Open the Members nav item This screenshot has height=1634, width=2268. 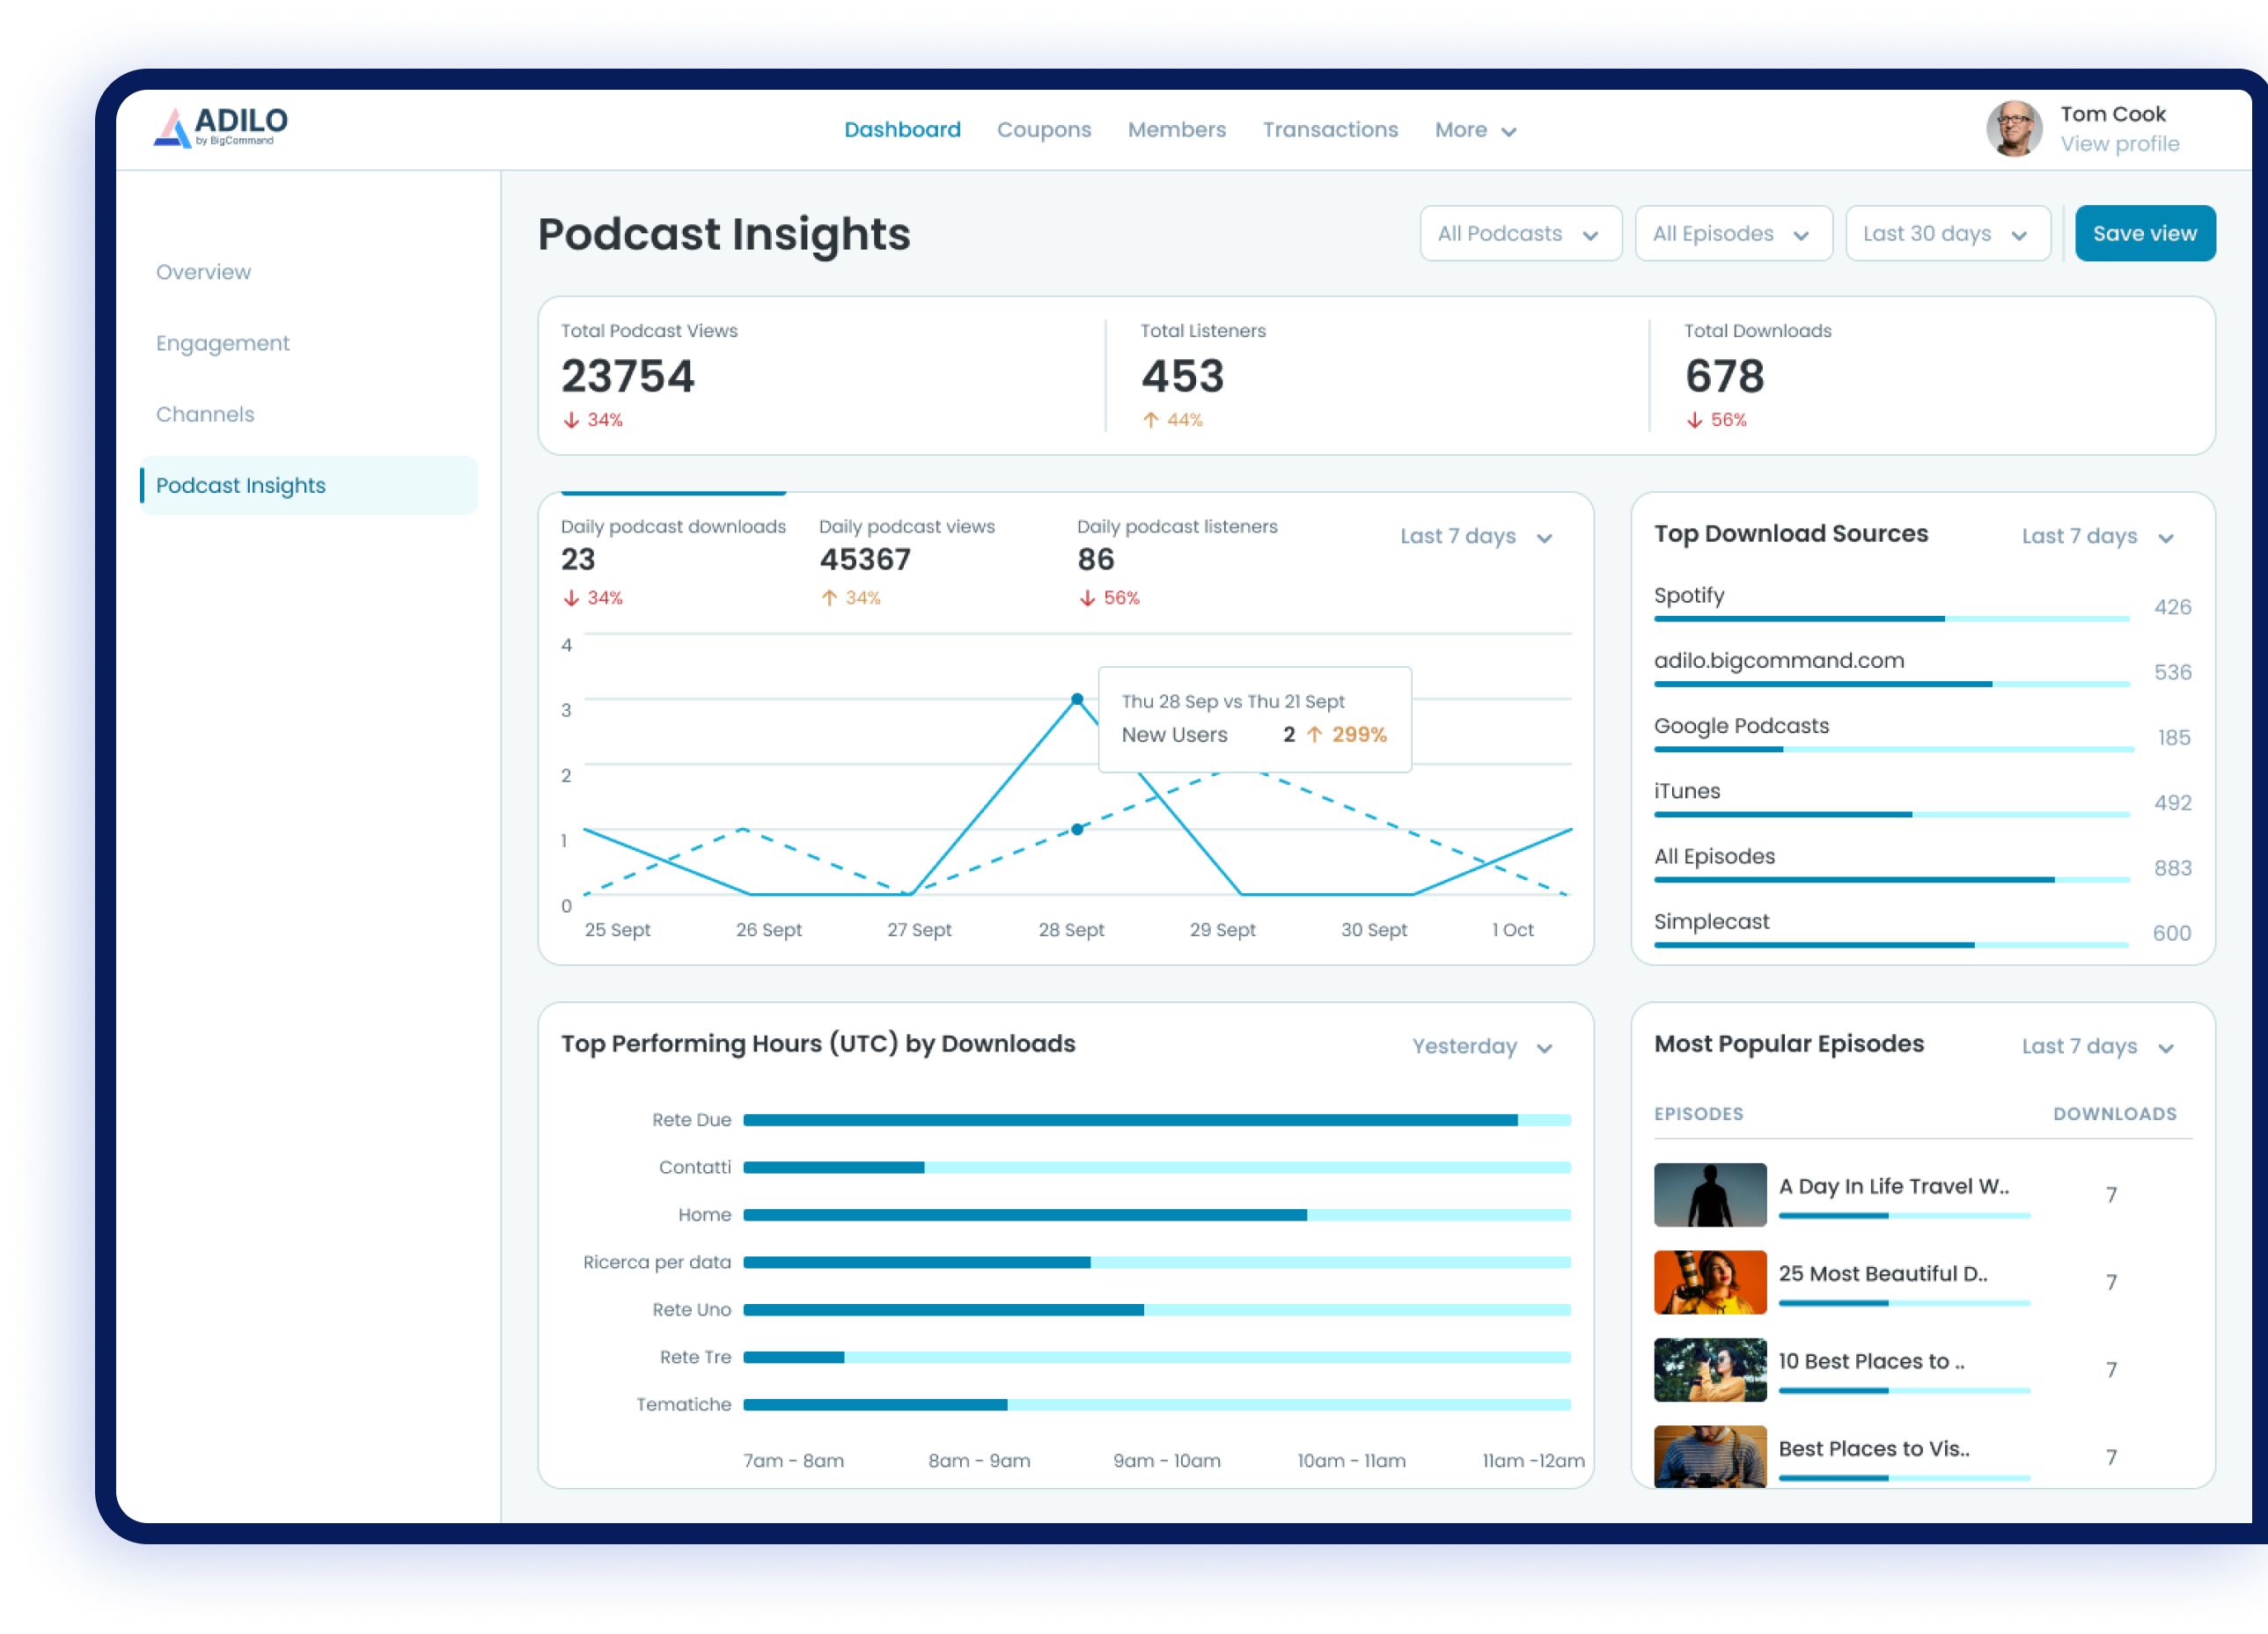tap(1177, 130)
